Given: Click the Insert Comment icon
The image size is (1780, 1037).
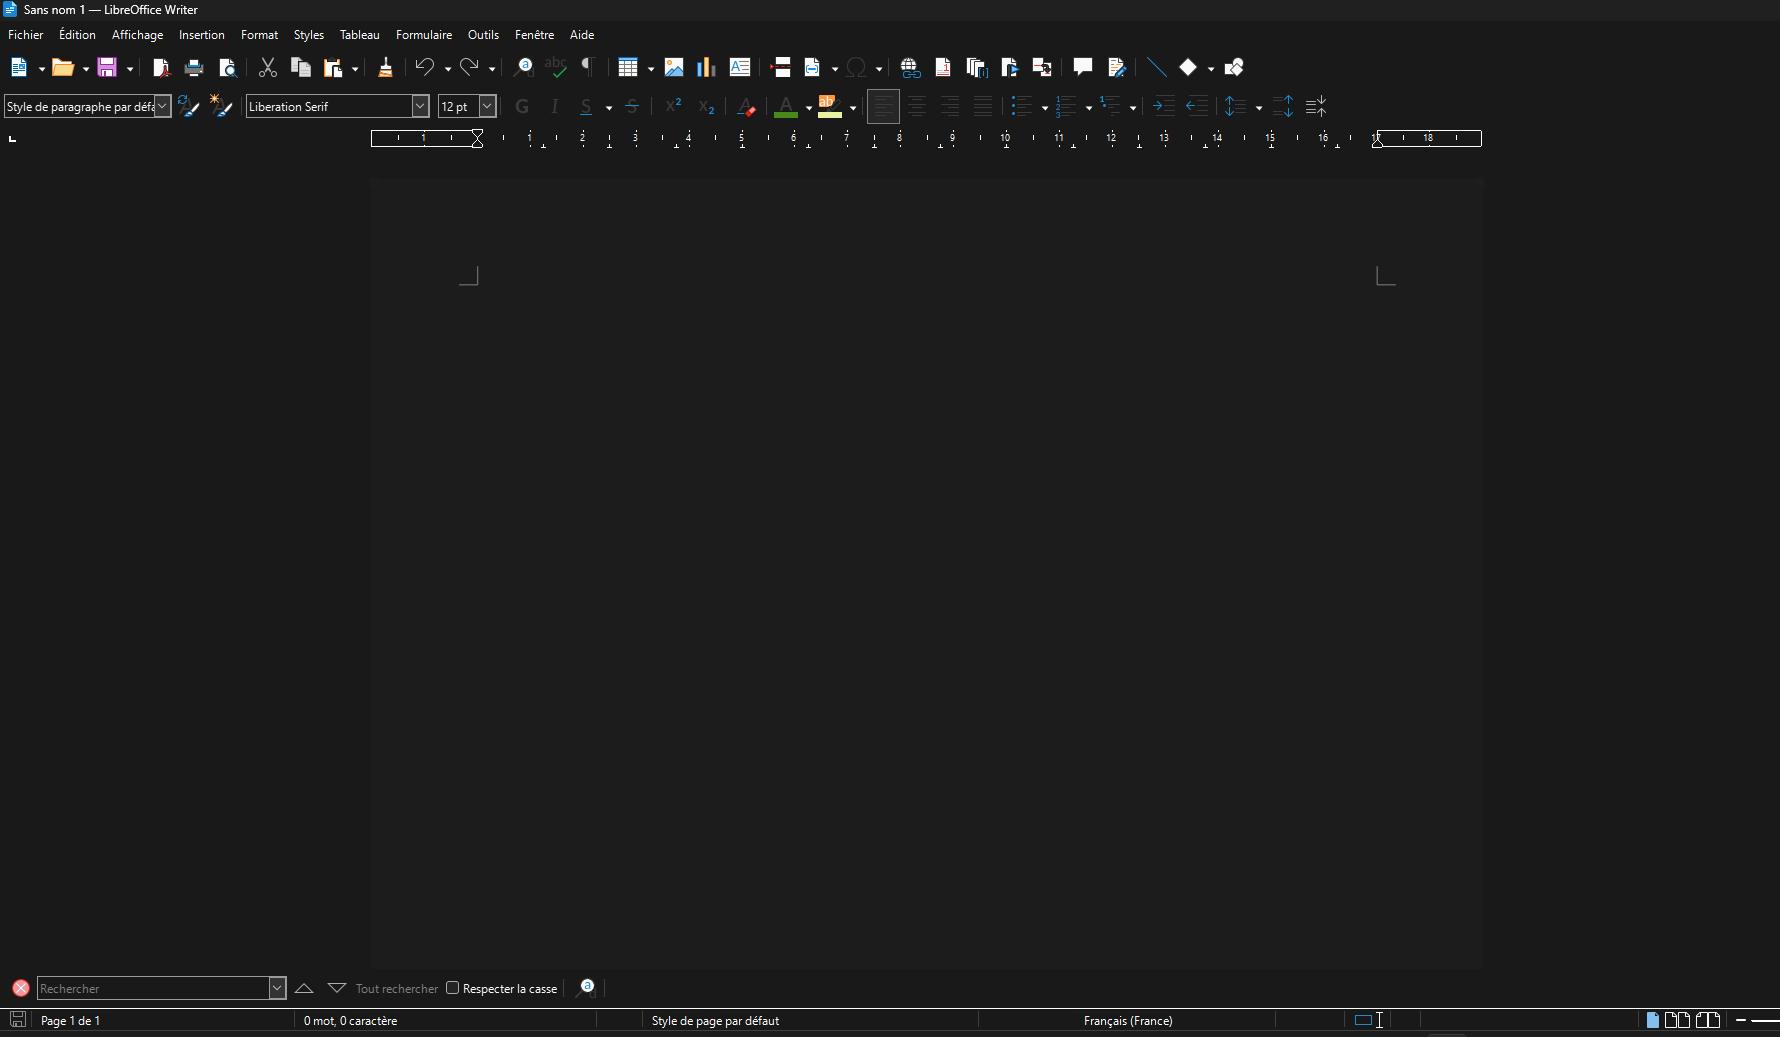Looking at the screenshot, I should tap(1082, 68).
